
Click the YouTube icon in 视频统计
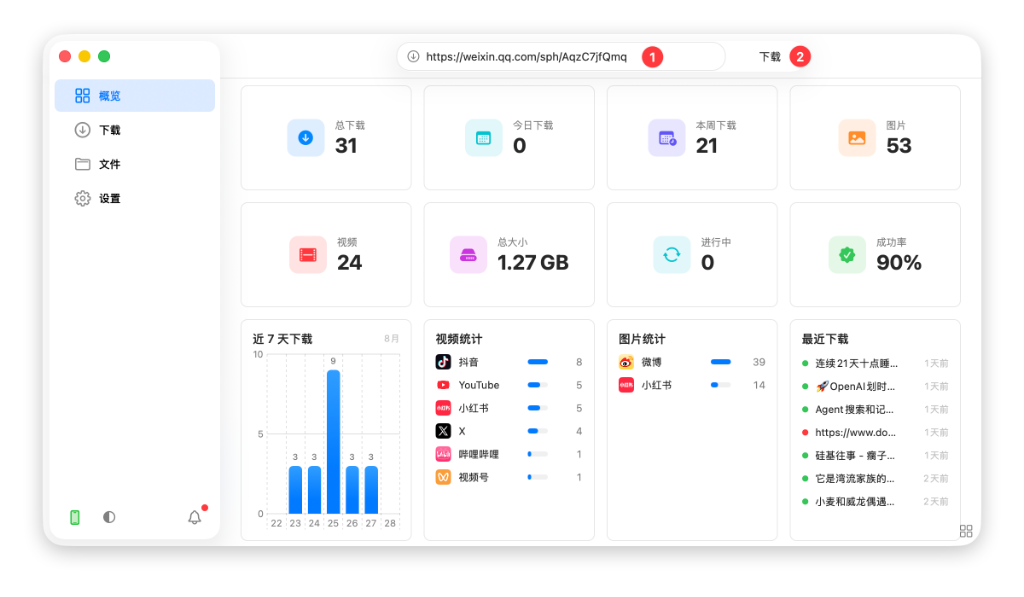443,385
